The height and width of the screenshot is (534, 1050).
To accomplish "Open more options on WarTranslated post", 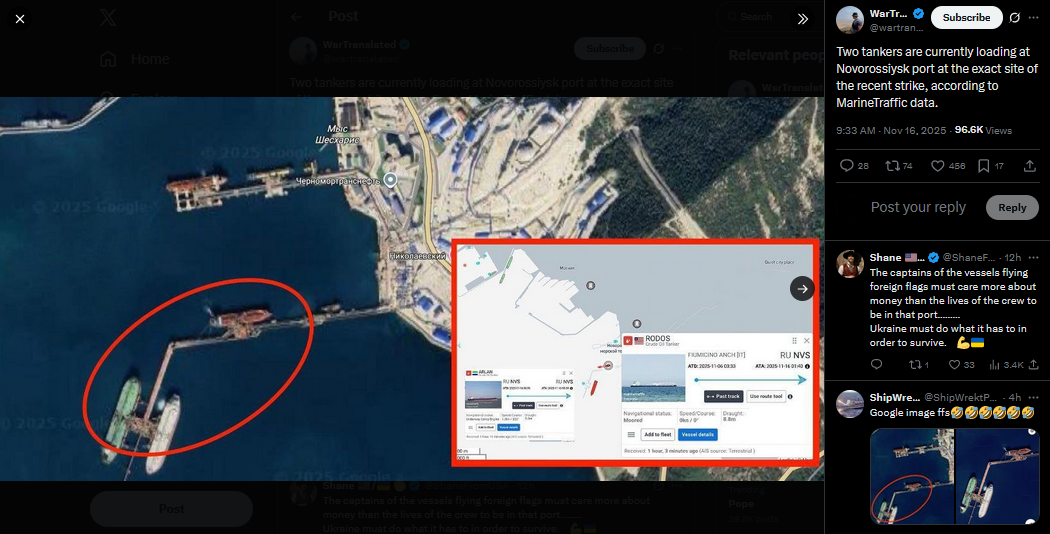I will pyautogui.click(x=1034, y=18).
